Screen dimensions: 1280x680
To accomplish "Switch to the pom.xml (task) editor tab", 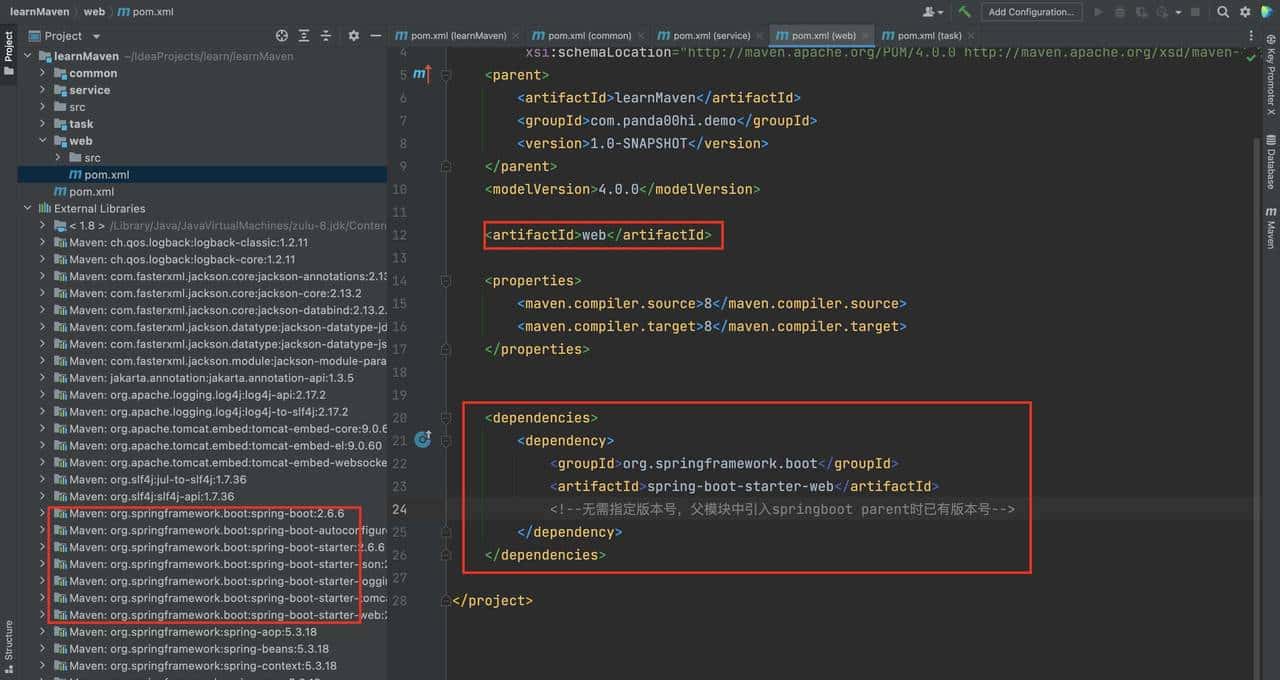I will point(920,35).
